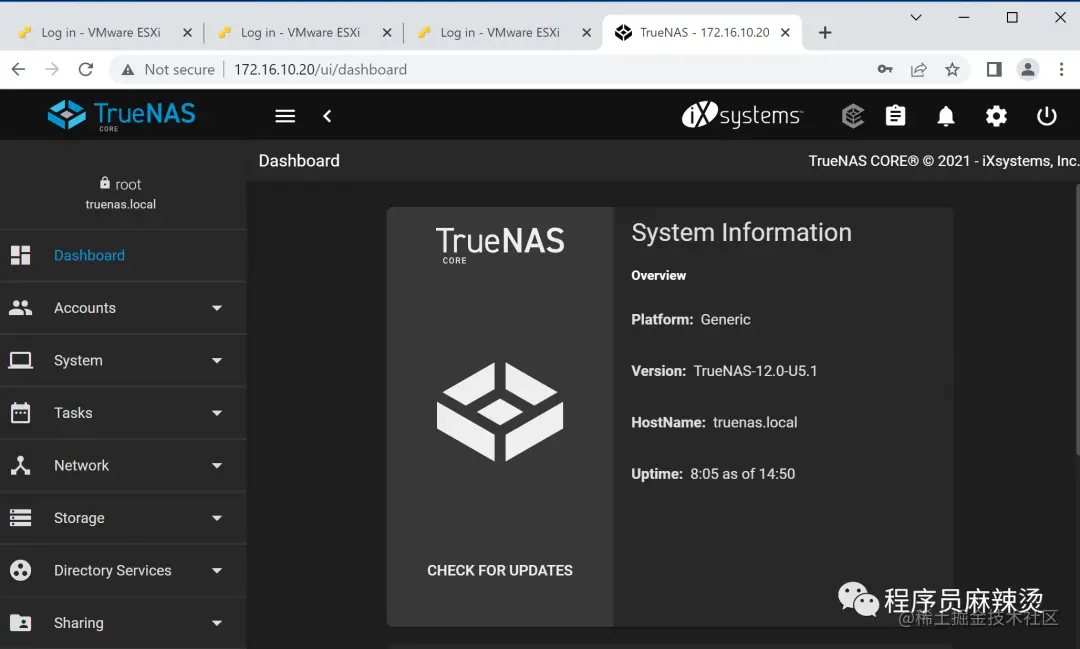Reload the page with refresh icon
The height and width of the screenshot is (649, 1080).
tap(85, 69)
